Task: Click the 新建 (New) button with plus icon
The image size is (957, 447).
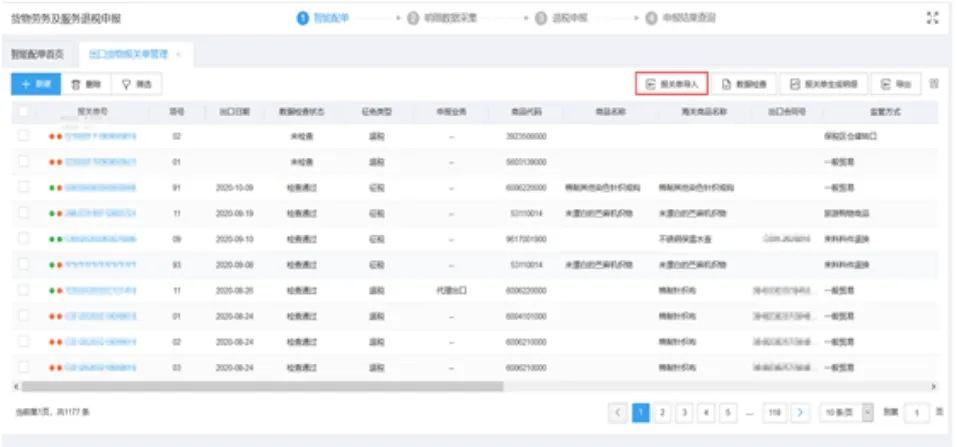Action: [34, 86]
